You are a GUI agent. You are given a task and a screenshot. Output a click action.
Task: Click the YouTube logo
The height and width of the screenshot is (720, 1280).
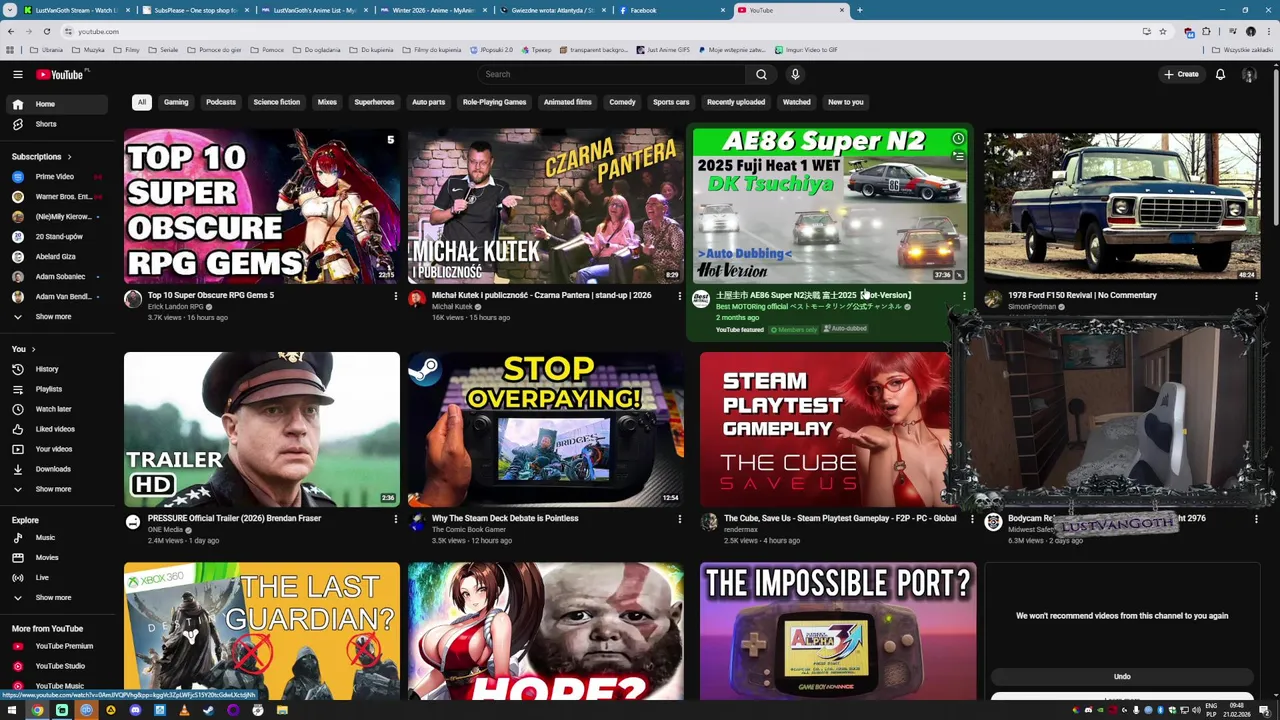click(x=60, y=74)
